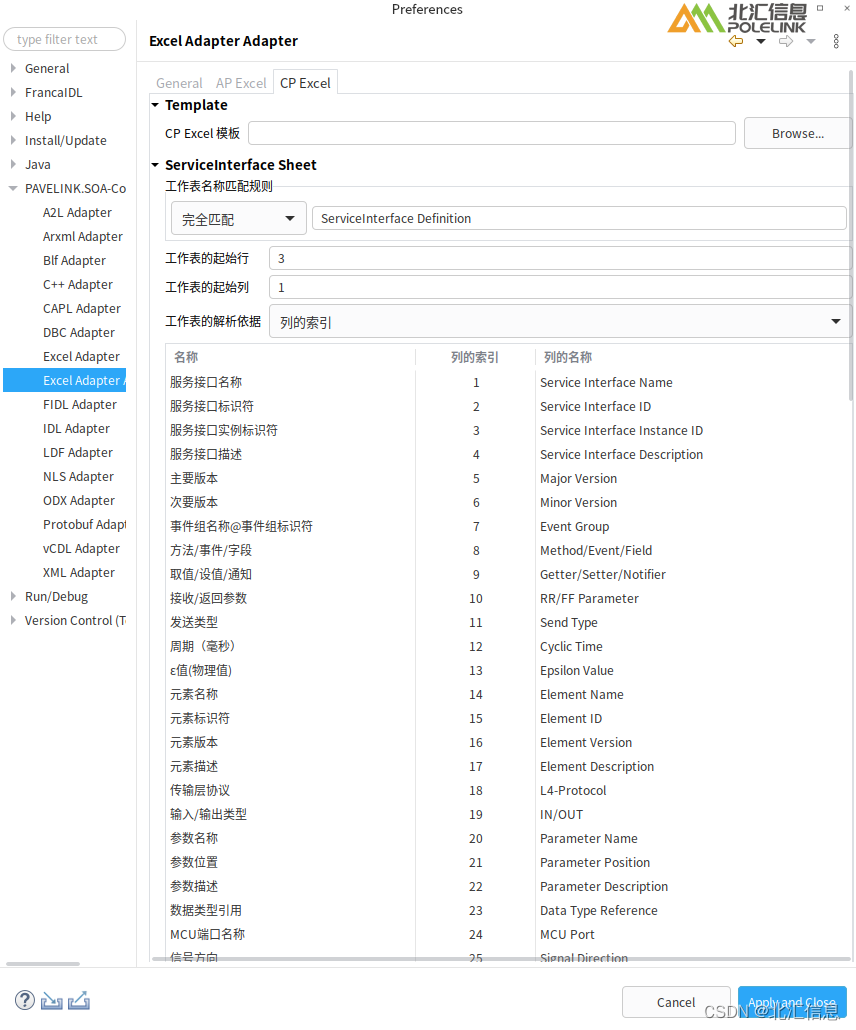This screenshot has width=856, height=1030.
Task: Switch to the General tab
Action: 179,83
